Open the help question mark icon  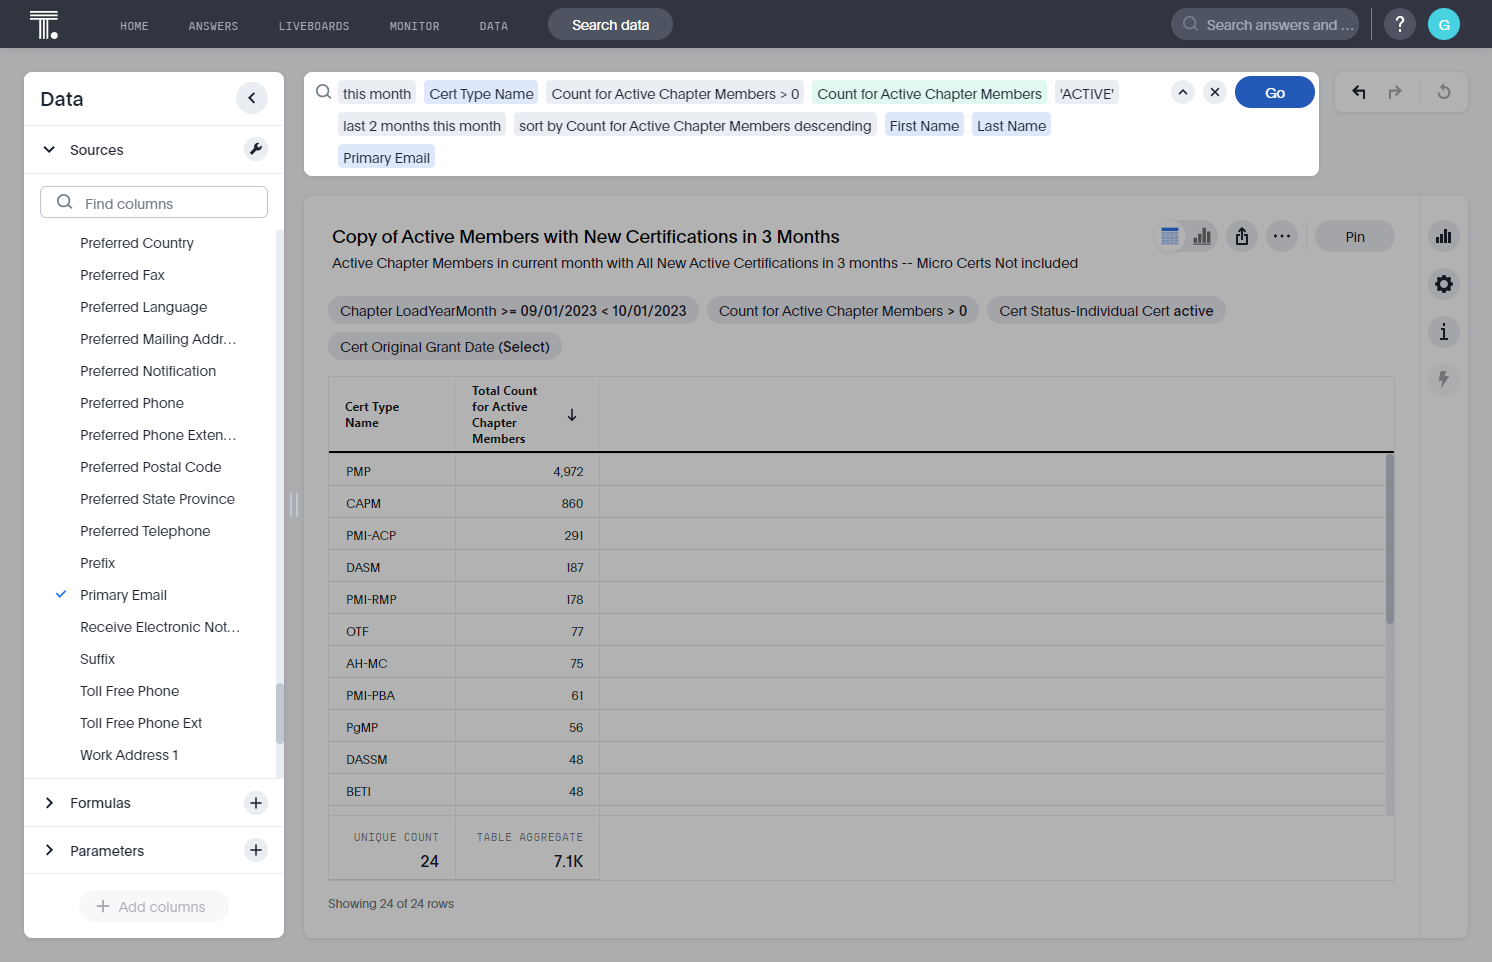tap(1400, 24)
